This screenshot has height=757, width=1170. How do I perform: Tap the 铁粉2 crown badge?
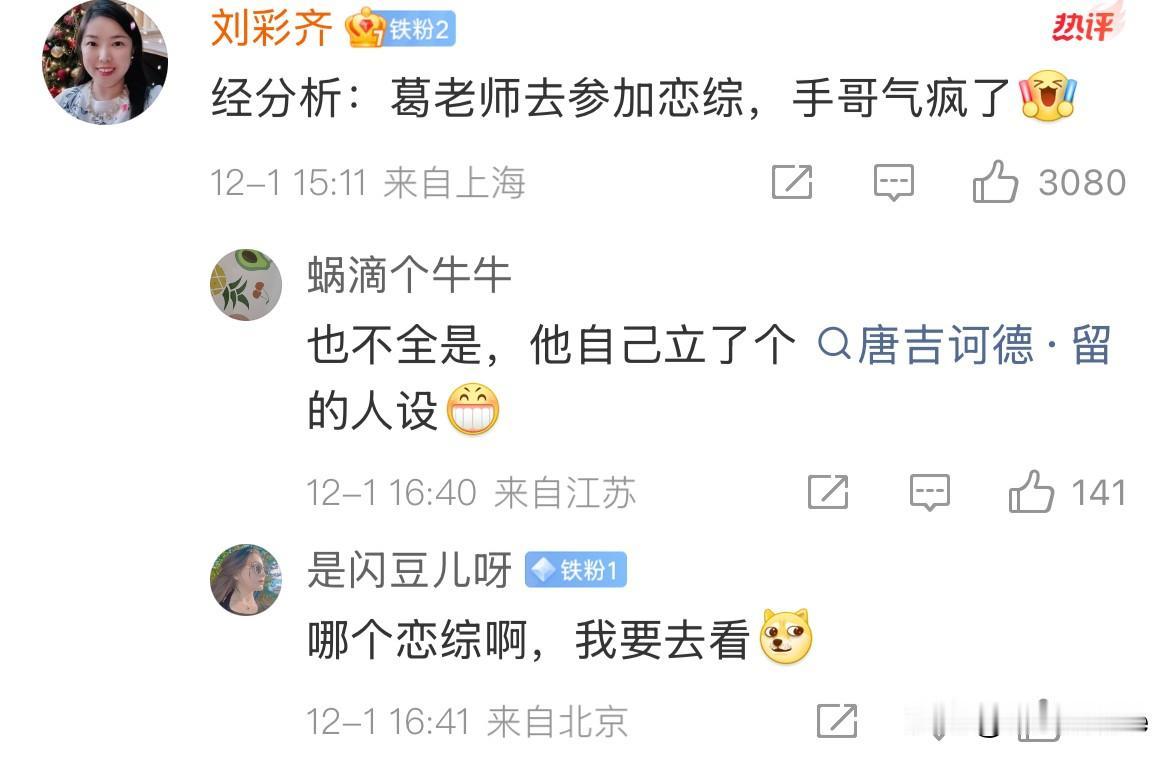[x=400, y=29]
